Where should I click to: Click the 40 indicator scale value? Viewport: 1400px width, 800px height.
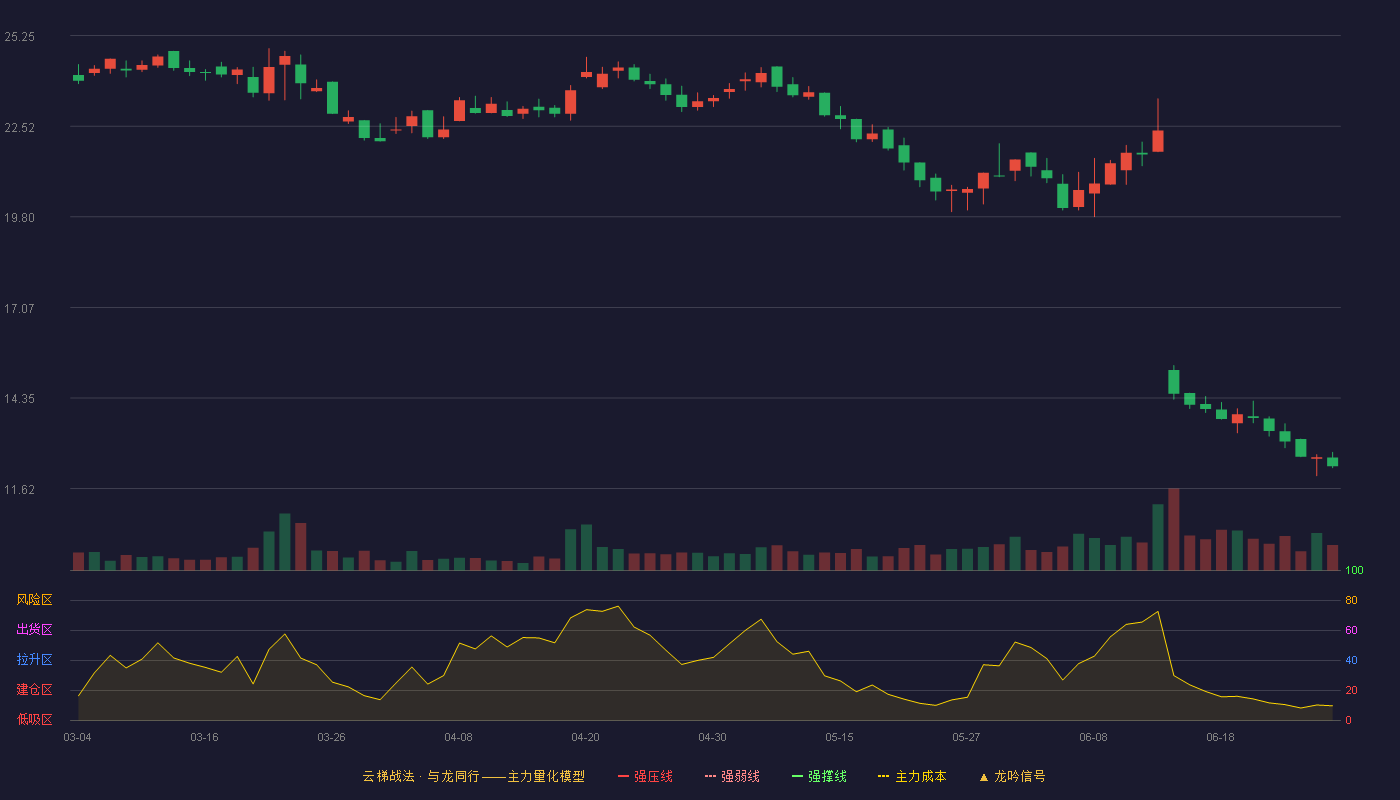[x=1351, y=660]
